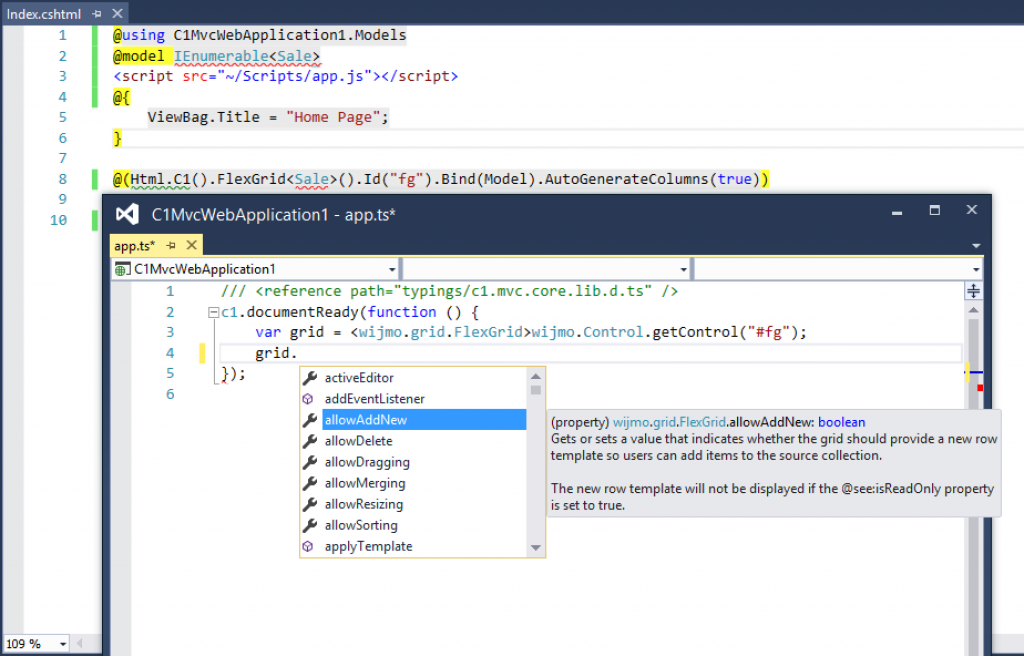
Task: Open the rightmost member navigation dropdown
Action: (x=976, y=269)
